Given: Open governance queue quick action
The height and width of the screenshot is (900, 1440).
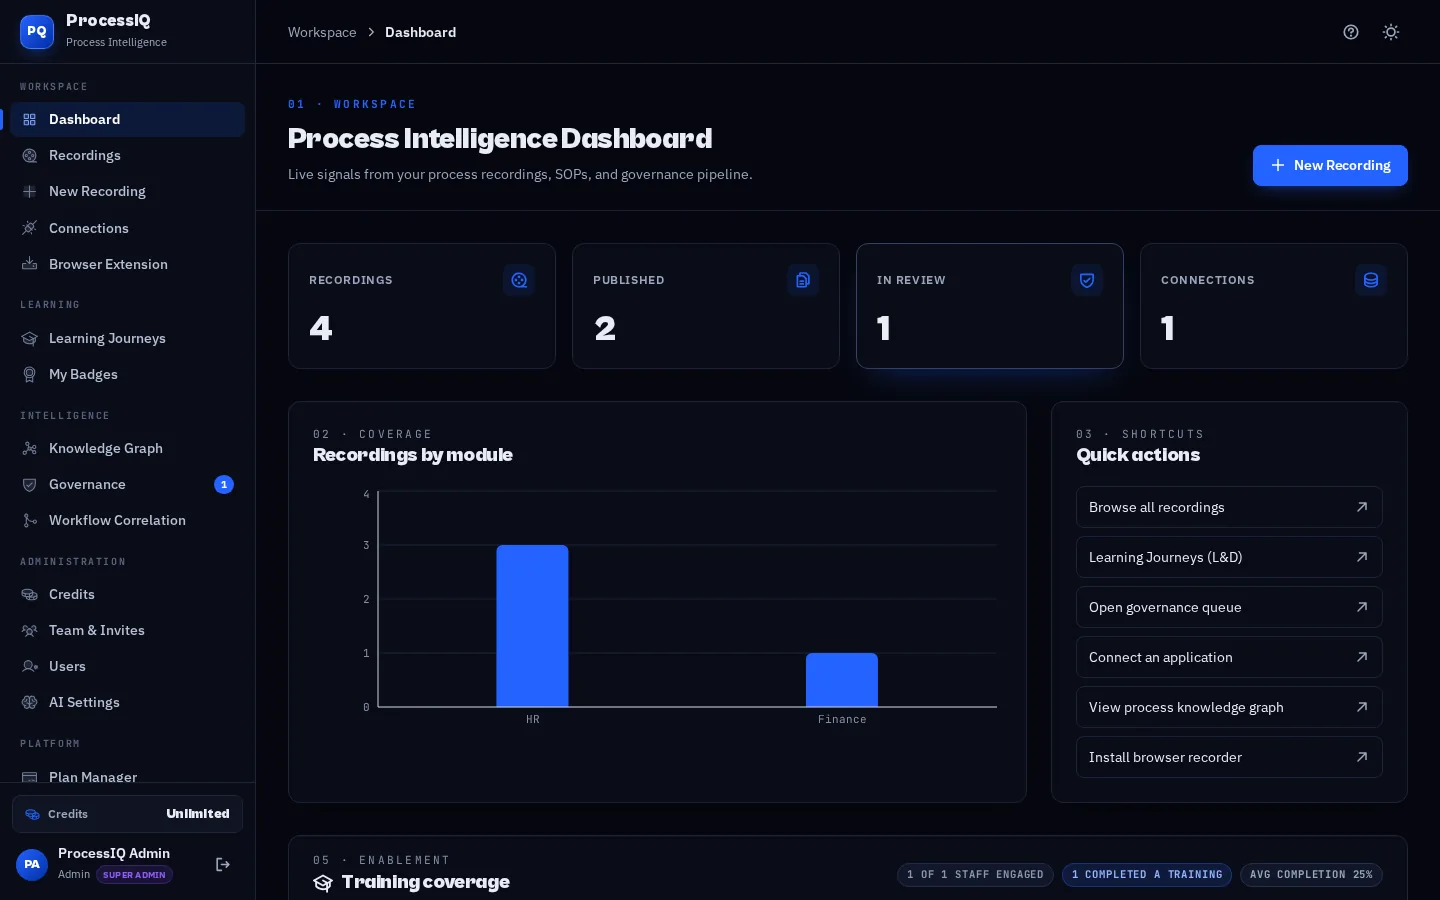Looking at the screenshot, I should click(1229, 607).
